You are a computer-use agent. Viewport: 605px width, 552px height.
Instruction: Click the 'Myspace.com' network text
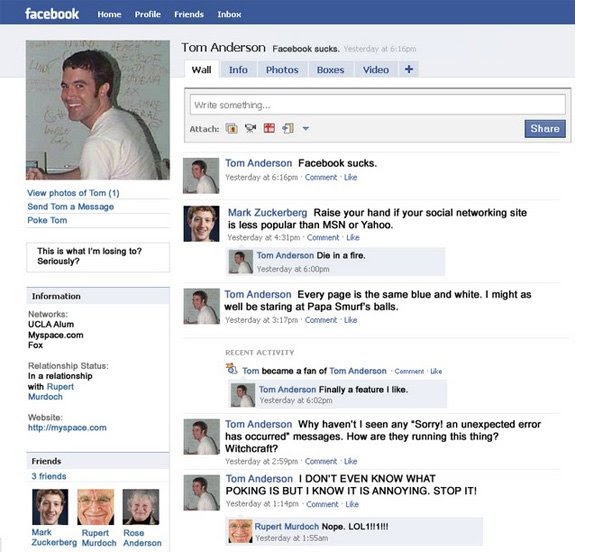point(56,335)
